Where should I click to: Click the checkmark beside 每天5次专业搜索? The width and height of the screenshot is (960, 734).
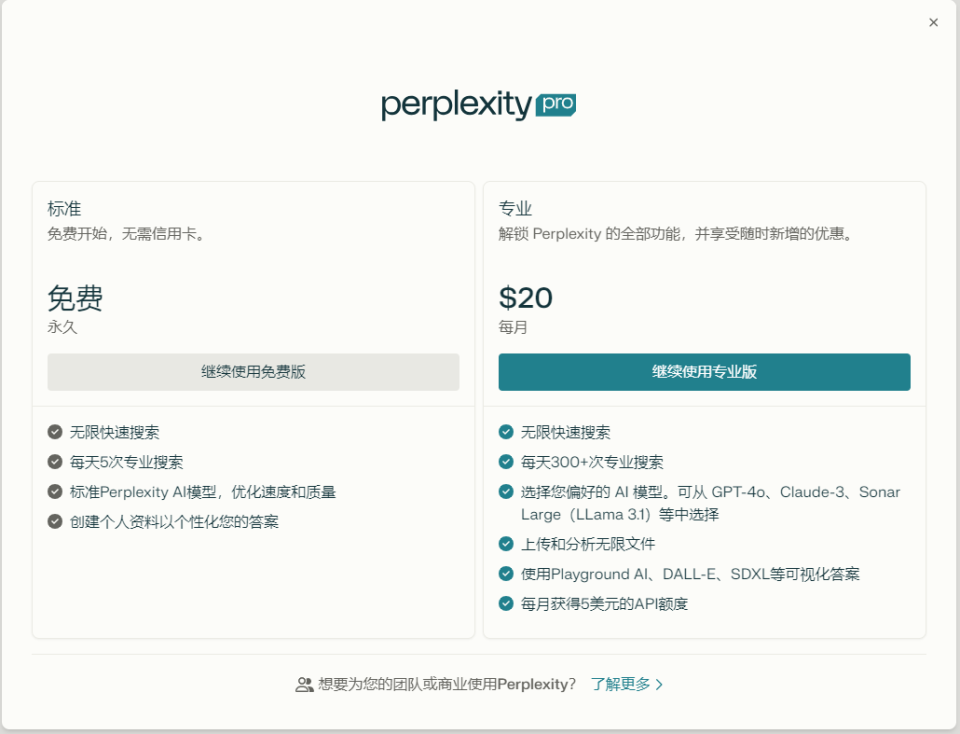[54, 462]
